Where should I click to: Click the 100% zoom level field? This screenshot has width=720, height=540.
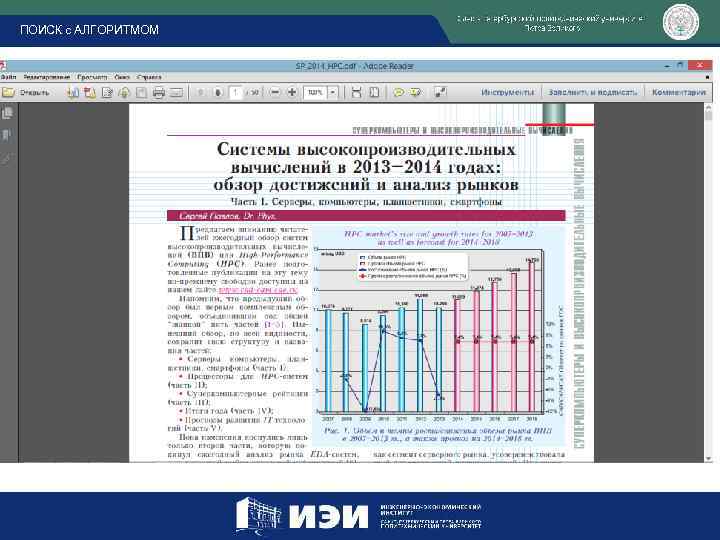(315, 93)
